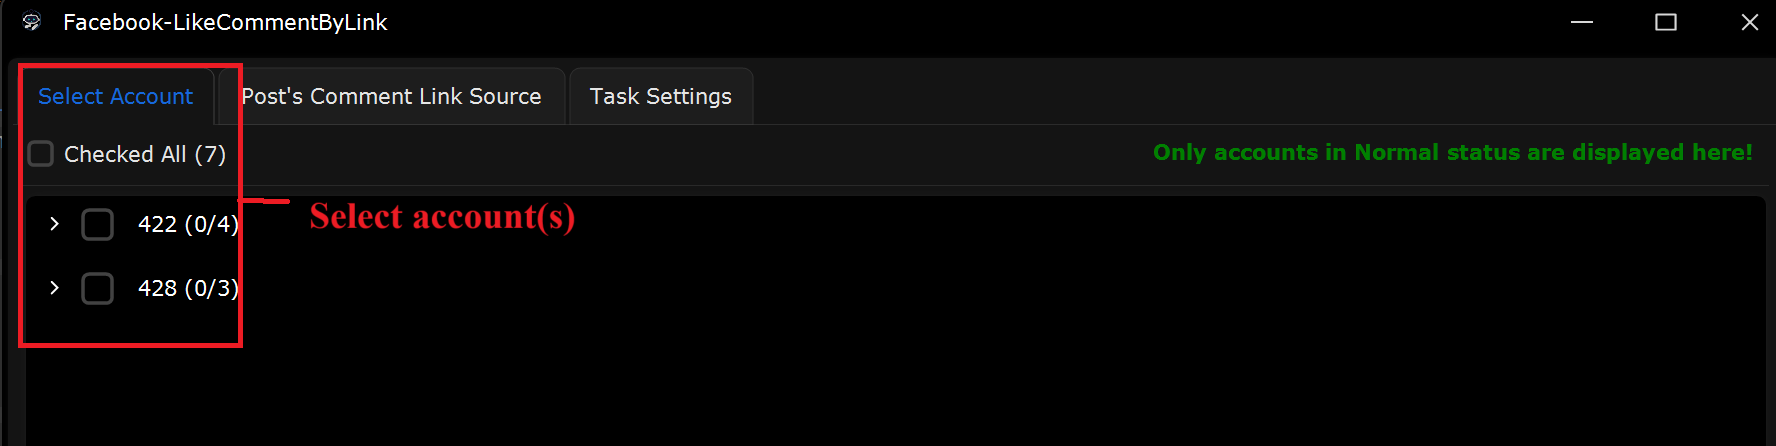Minimize the Facebook-LikeCommentByLink window
Viewport: 1776px width, 446px height.
click(x=1582, y=22)
